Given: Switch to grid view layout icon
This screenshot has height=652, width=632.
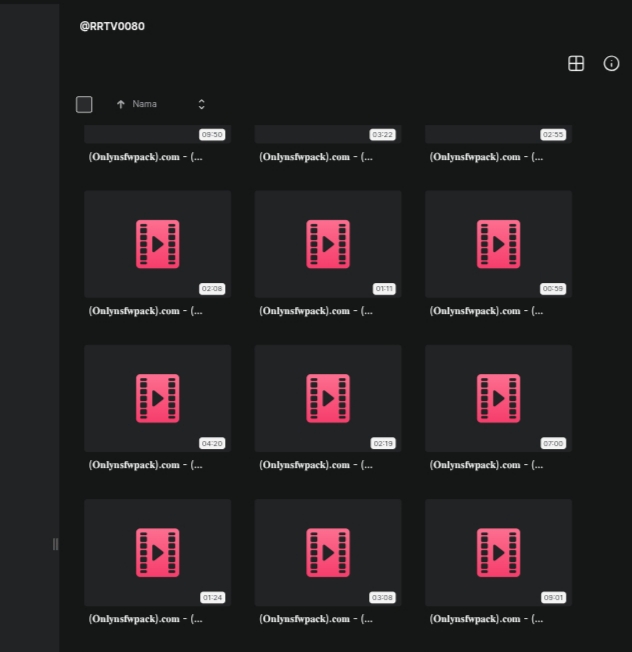Looking at the screenshot, I should (x=576, y=64).
